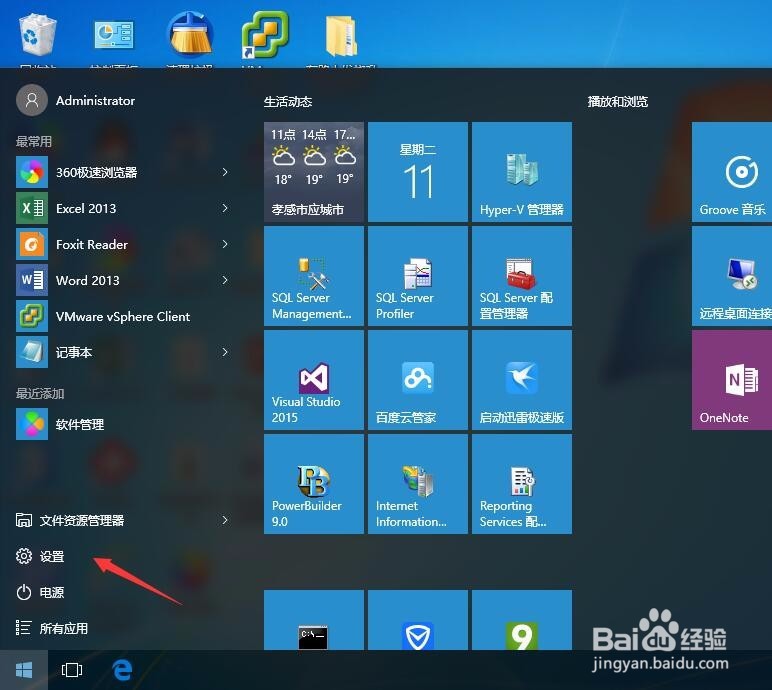Open PowerBuilder 9.0 tile
The width and height of the screenshot is (772, 690).
pos(314,484)
